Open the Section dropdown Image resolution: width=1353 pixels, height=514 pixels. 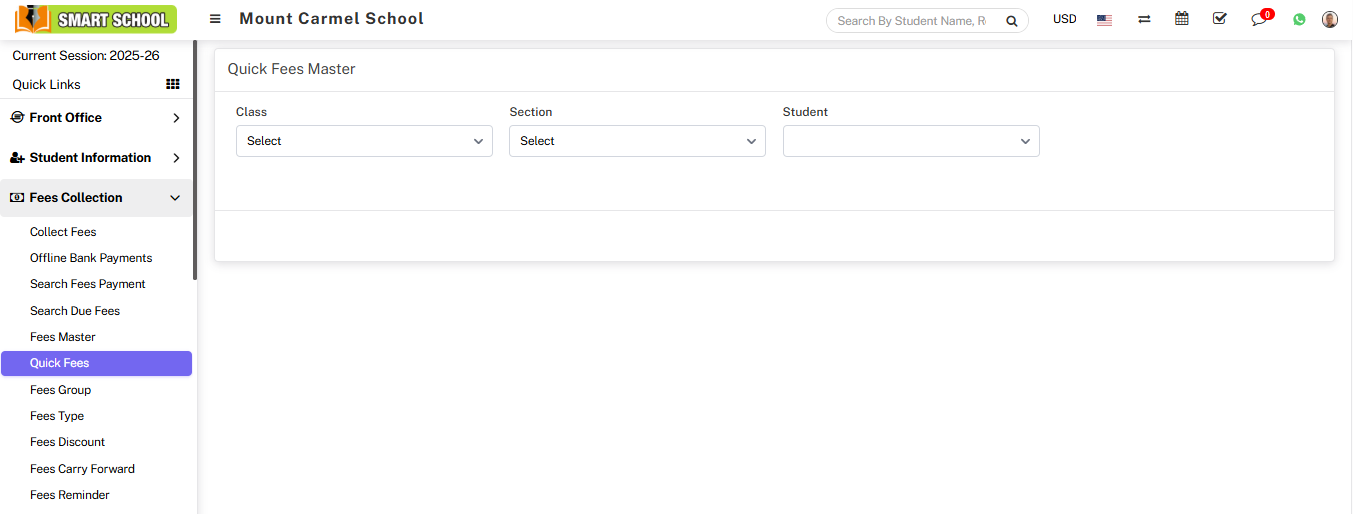pyautogui.click(x=637, y=141)
